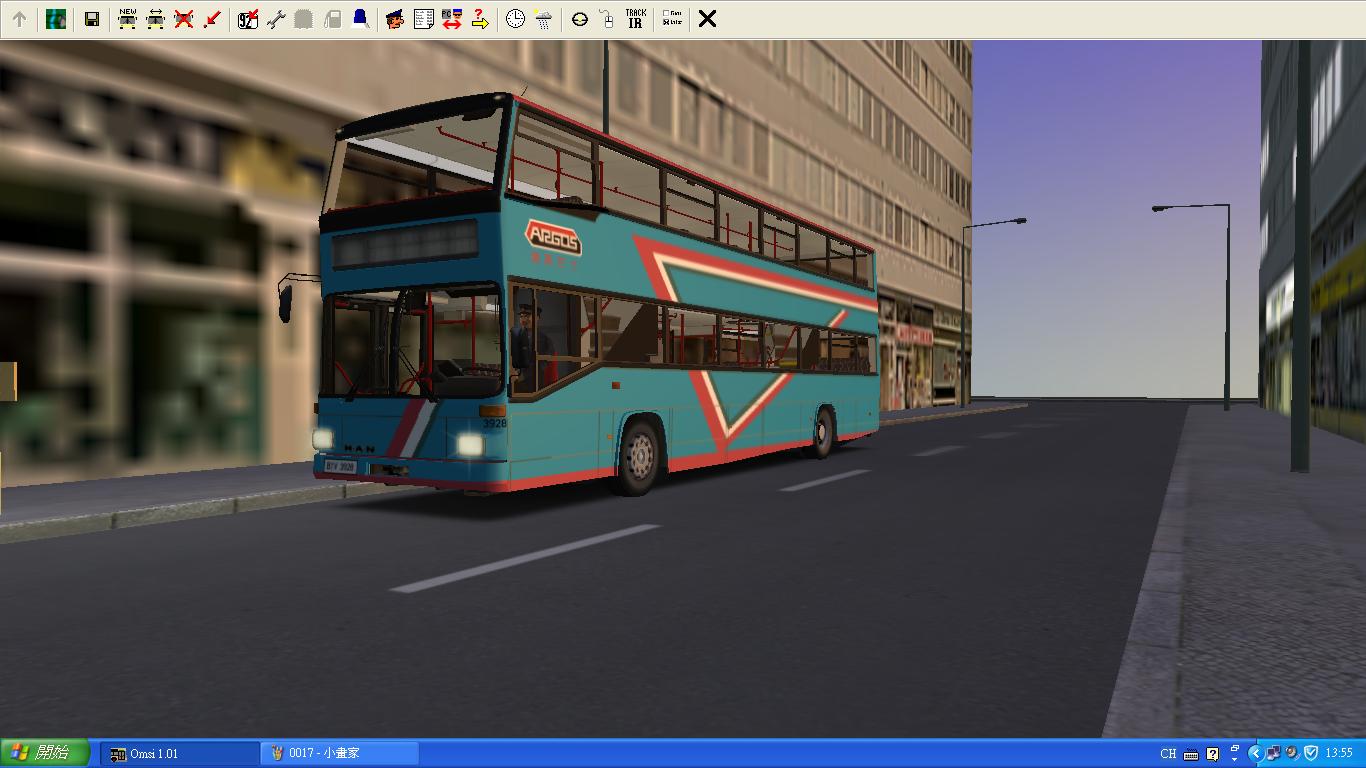Click the help question mark tray icon
The image size is (1366, 768).
(x=1213, y=754)
